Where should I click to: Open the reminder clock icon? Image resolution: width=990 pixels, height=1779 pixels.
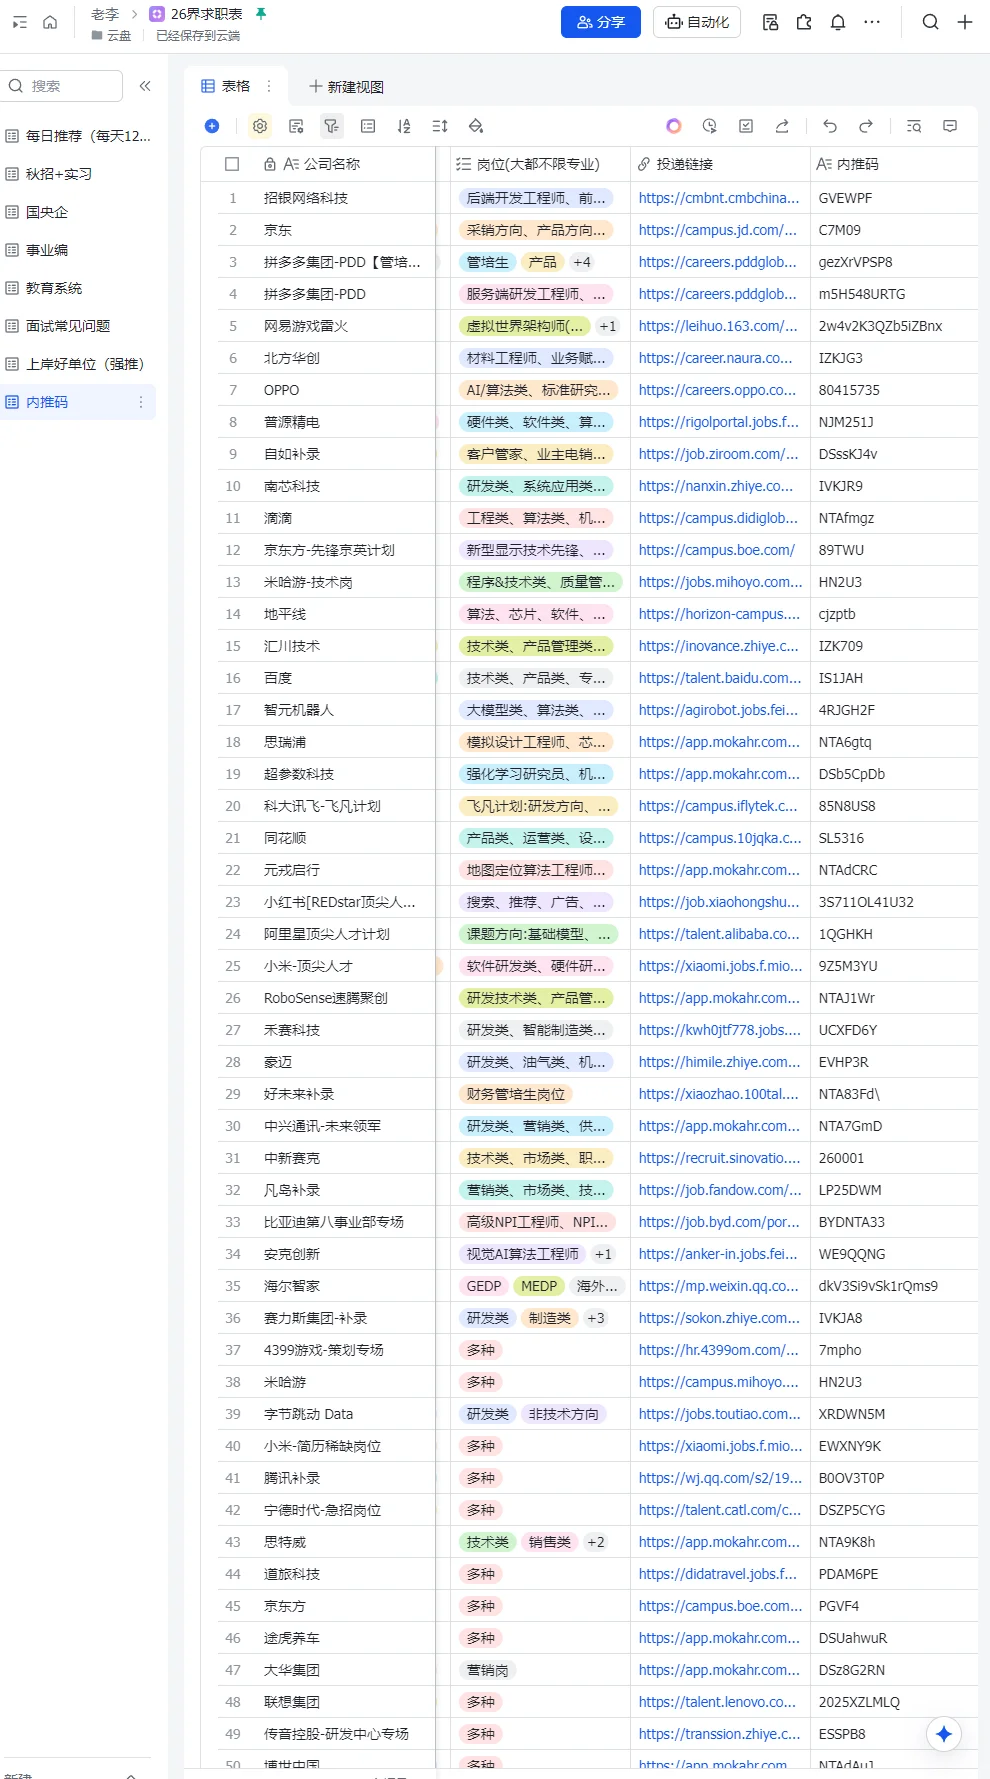[710, 126]
